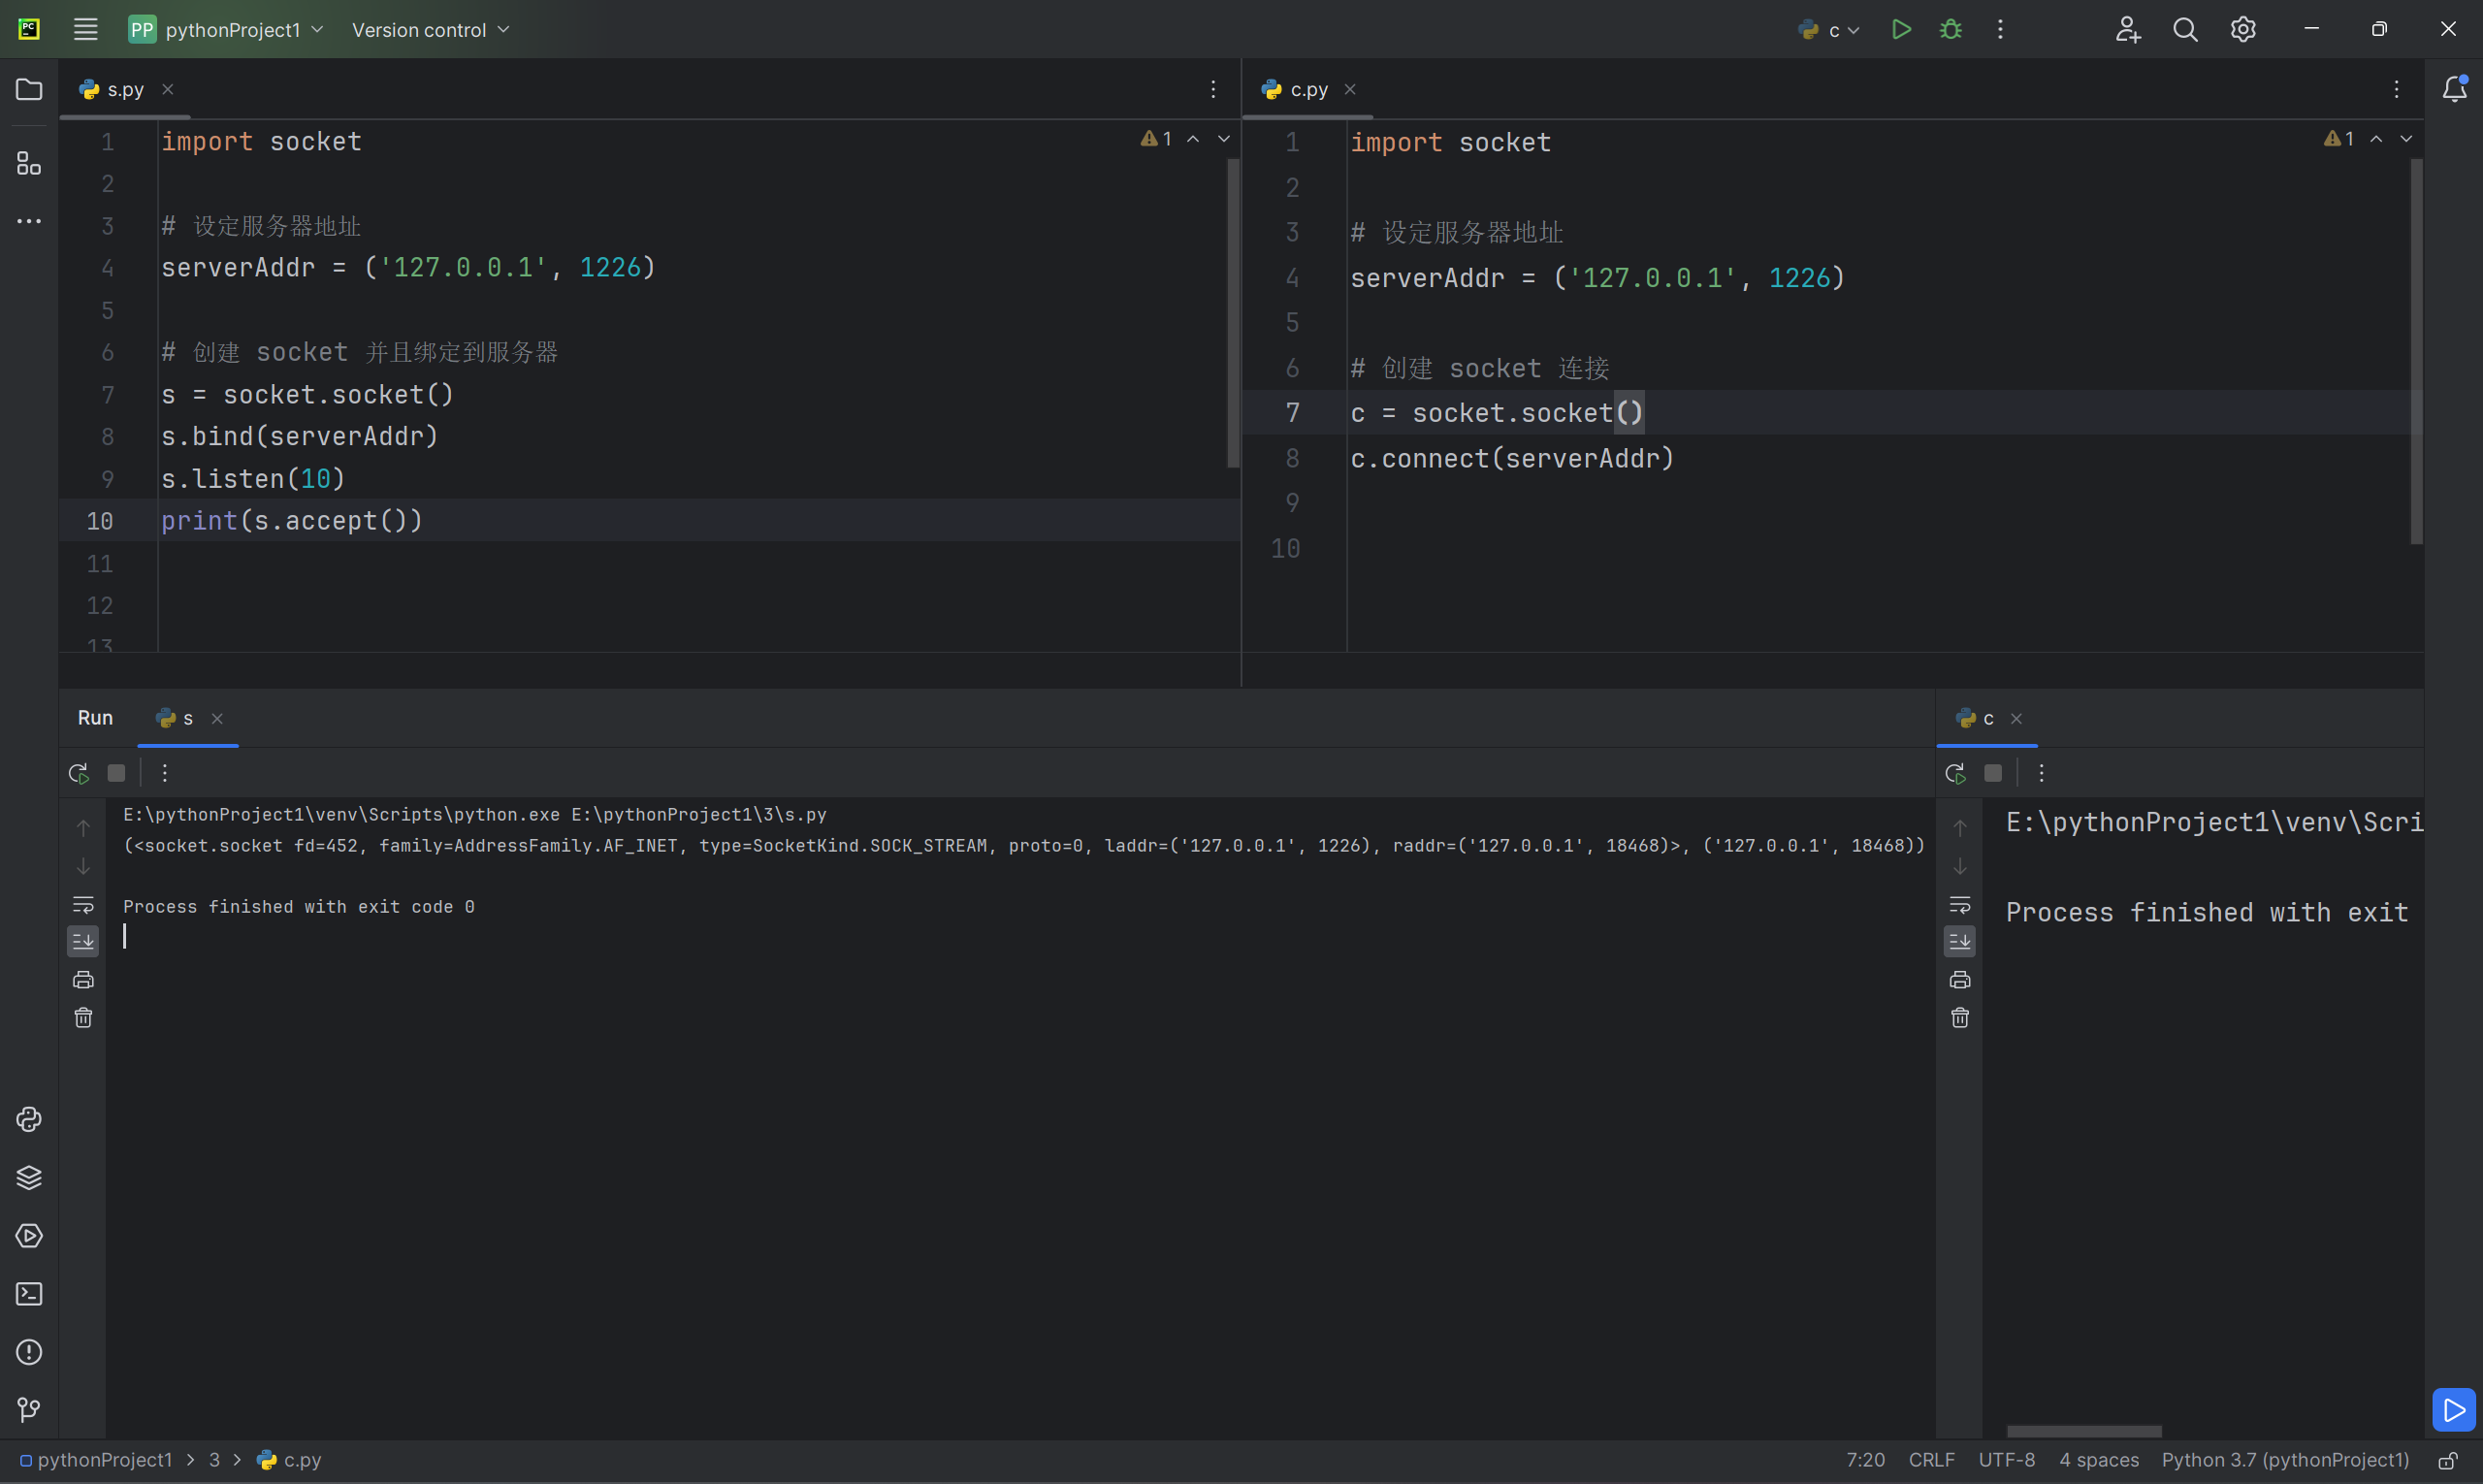Screen dimensions: 2483x1484
Task: Stop the 's' run process
Action: (116, 773)
